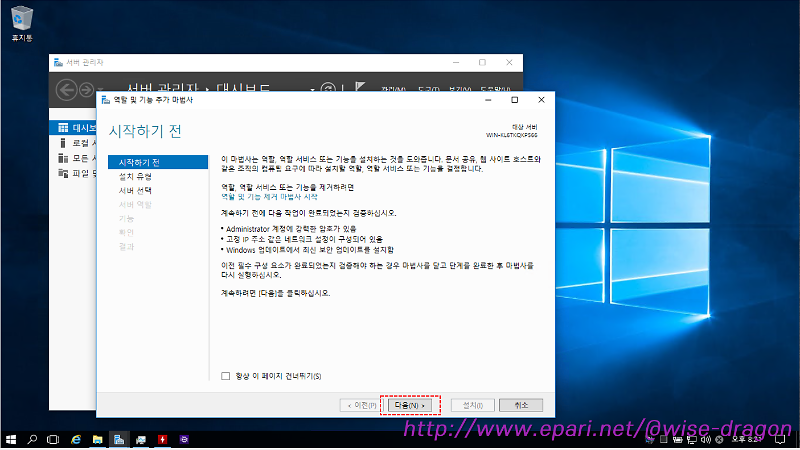Click the volume speaker tray icon
Image resolution: width=800 pixels, height=450 pixels.
click(x=706, y=439)
